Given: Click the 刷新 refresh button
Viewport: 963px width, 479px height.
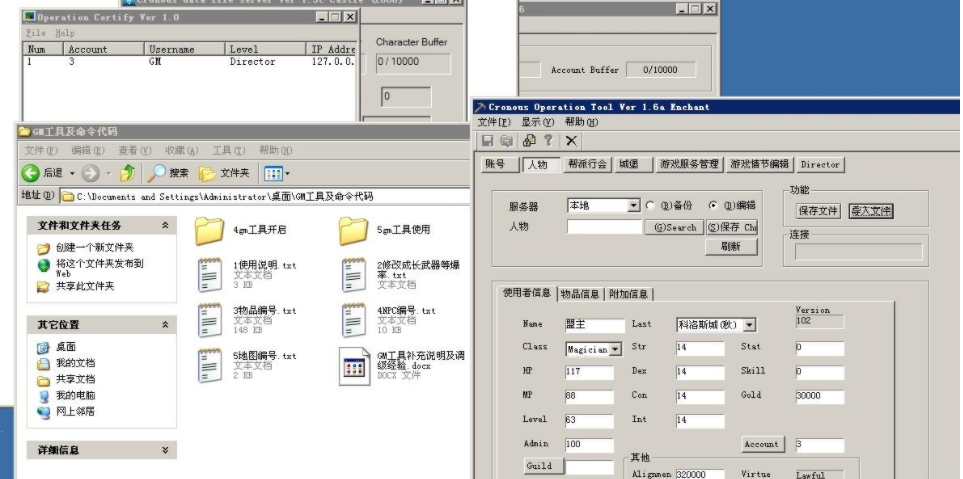Looking at the screenshot, I should [738, 247].
